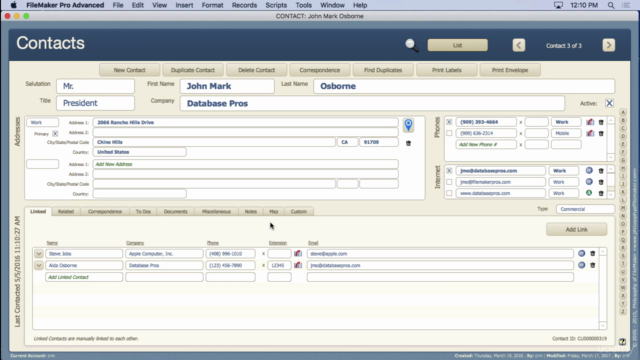The width and height of the screenshot is (640, 360).
Task: Open the Scripts menu
Action: coord(276,5)
